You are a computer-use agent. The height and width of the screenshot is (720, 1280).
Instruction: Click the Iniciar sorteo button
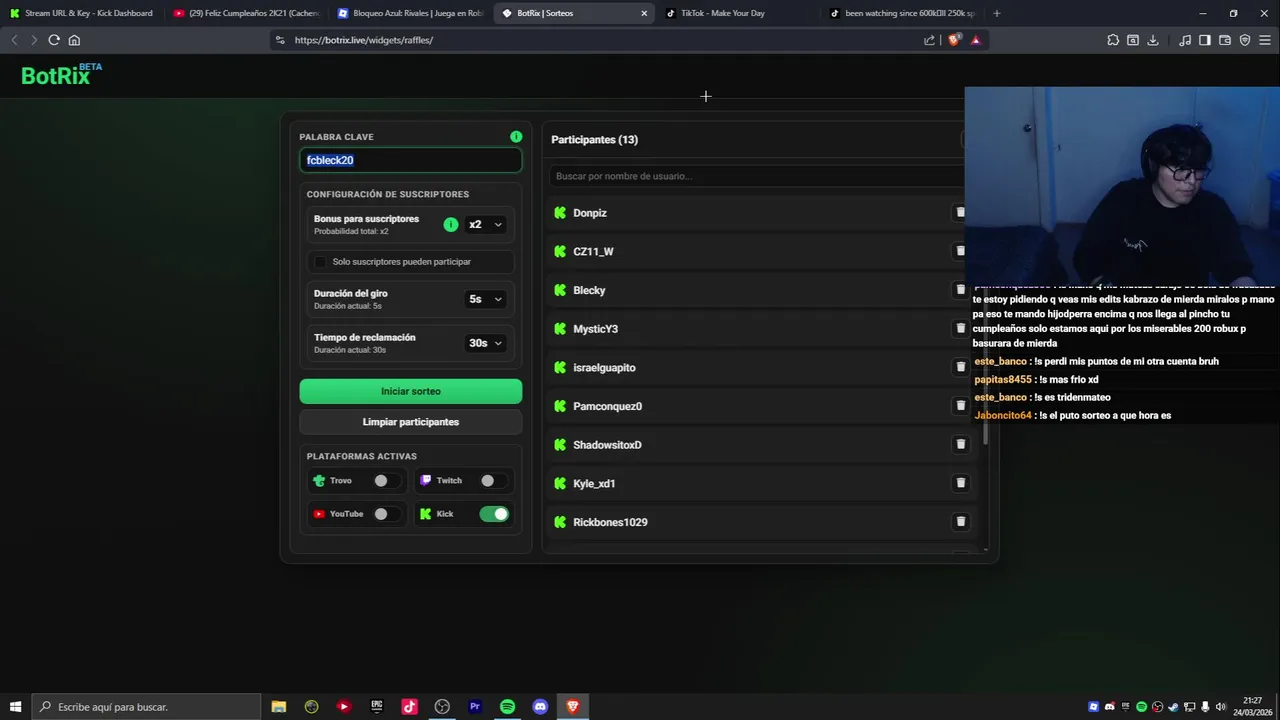coord(411,391)
